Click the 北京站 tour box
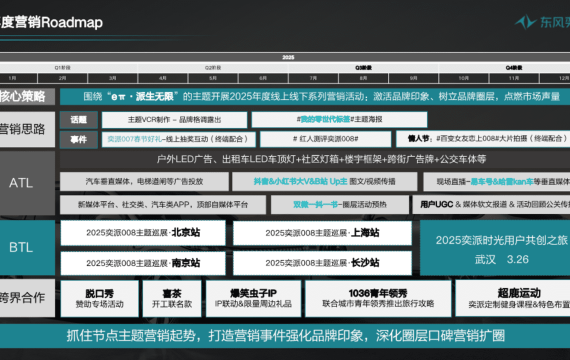 pos(143,233)
